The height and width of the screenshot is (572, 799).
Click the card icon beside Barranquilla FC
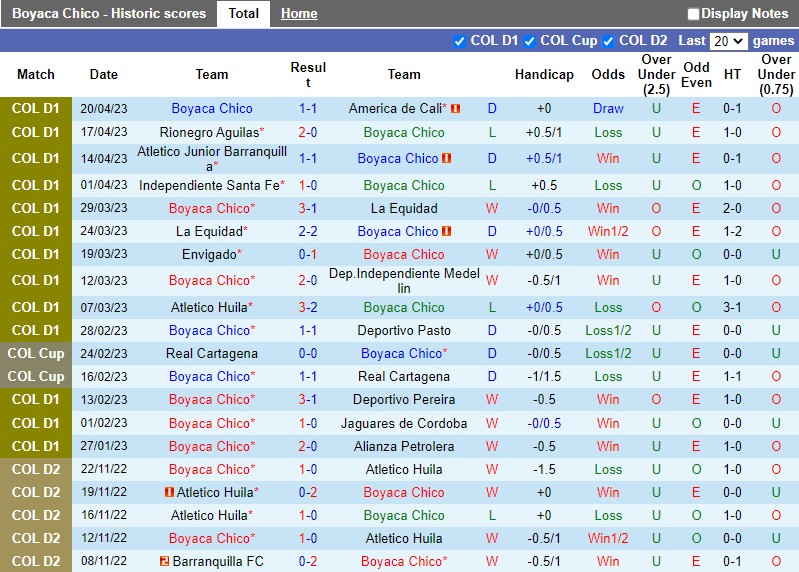coord(164,561)
